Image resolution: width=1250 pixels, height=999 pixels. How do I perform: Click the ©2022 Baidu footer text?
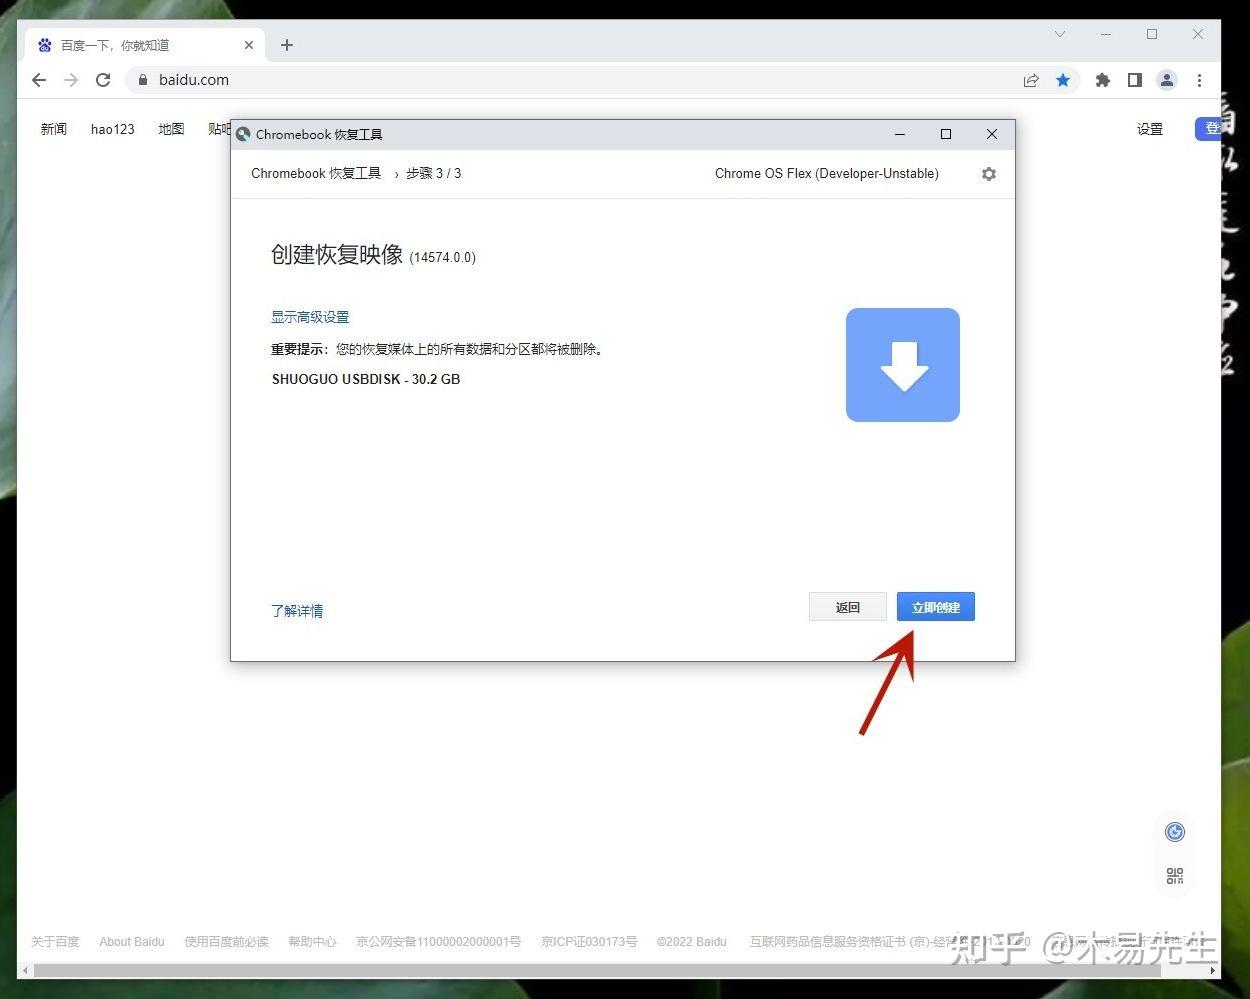pyautogui.click(x=692, y=942)
